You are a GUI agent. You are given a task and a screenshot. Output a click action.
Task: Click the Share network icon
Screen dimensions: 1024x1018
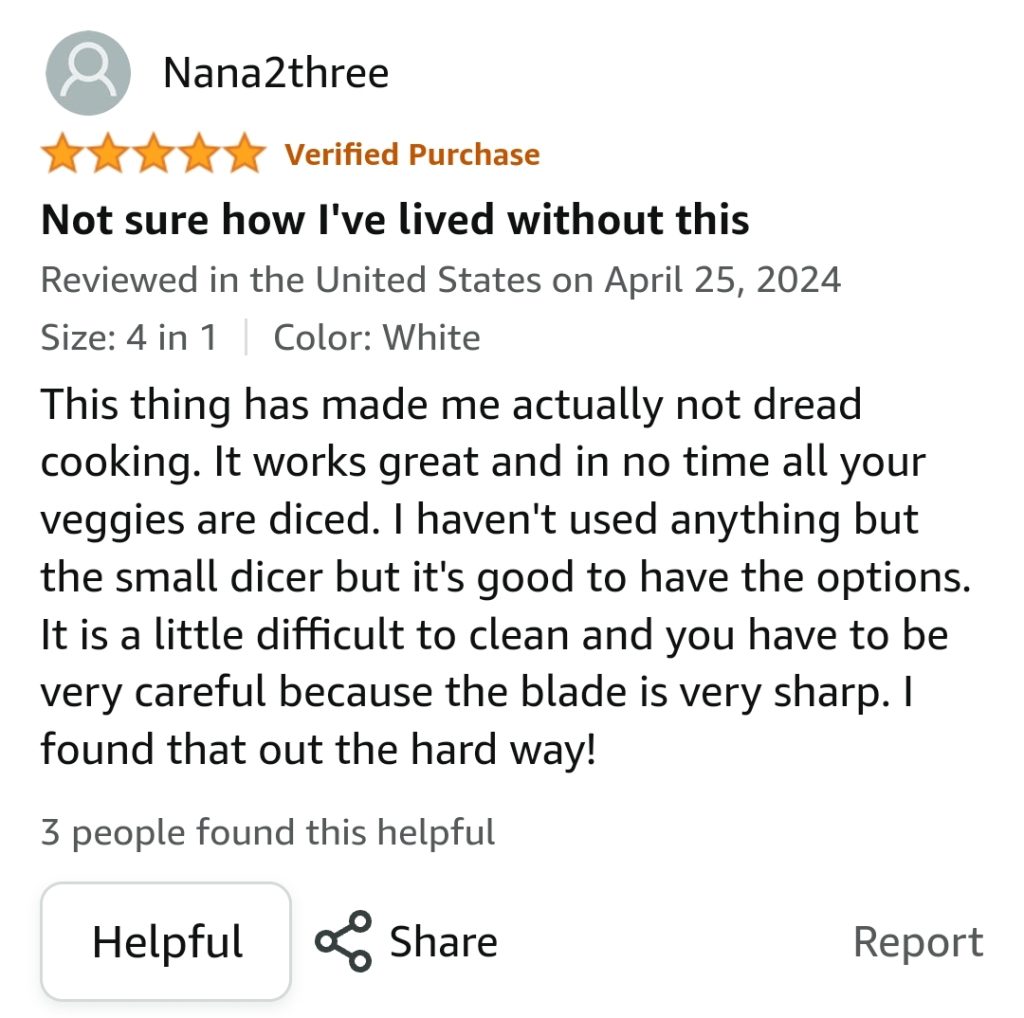[x=344, y=942]
